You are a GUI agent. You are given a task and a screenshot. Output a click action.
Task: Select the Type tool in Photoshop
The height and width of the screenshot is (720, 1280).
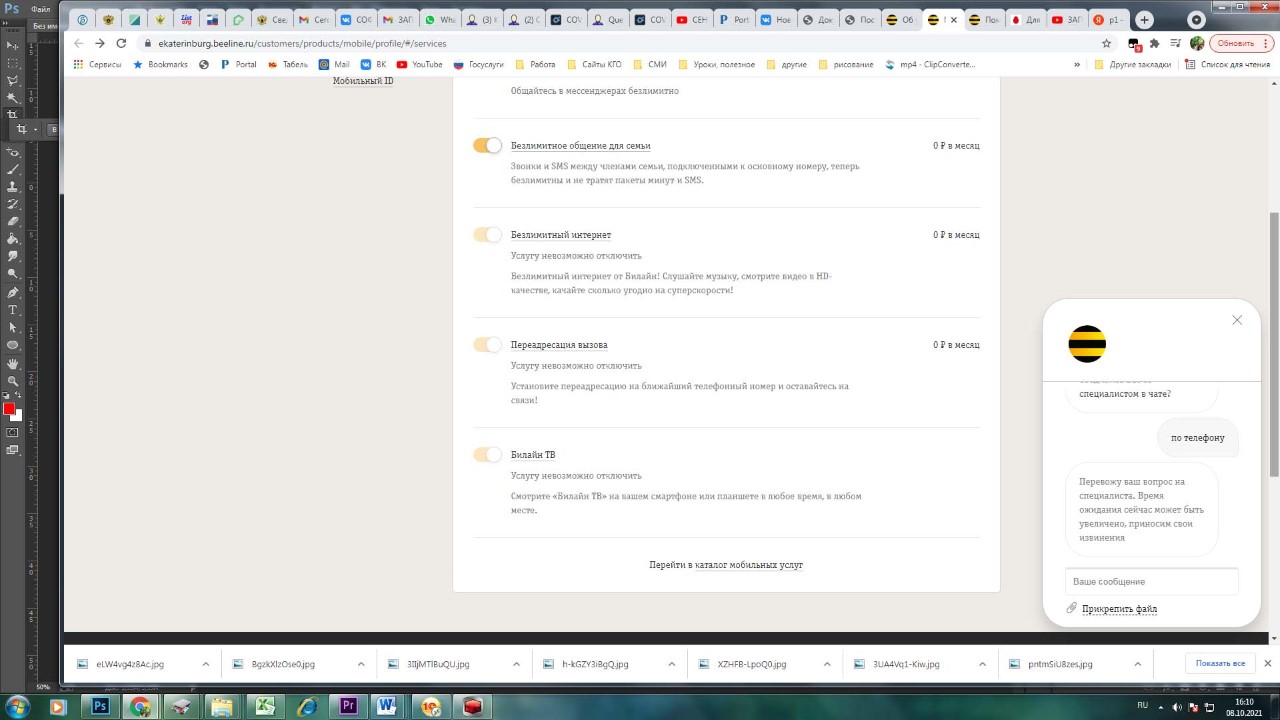13,310
